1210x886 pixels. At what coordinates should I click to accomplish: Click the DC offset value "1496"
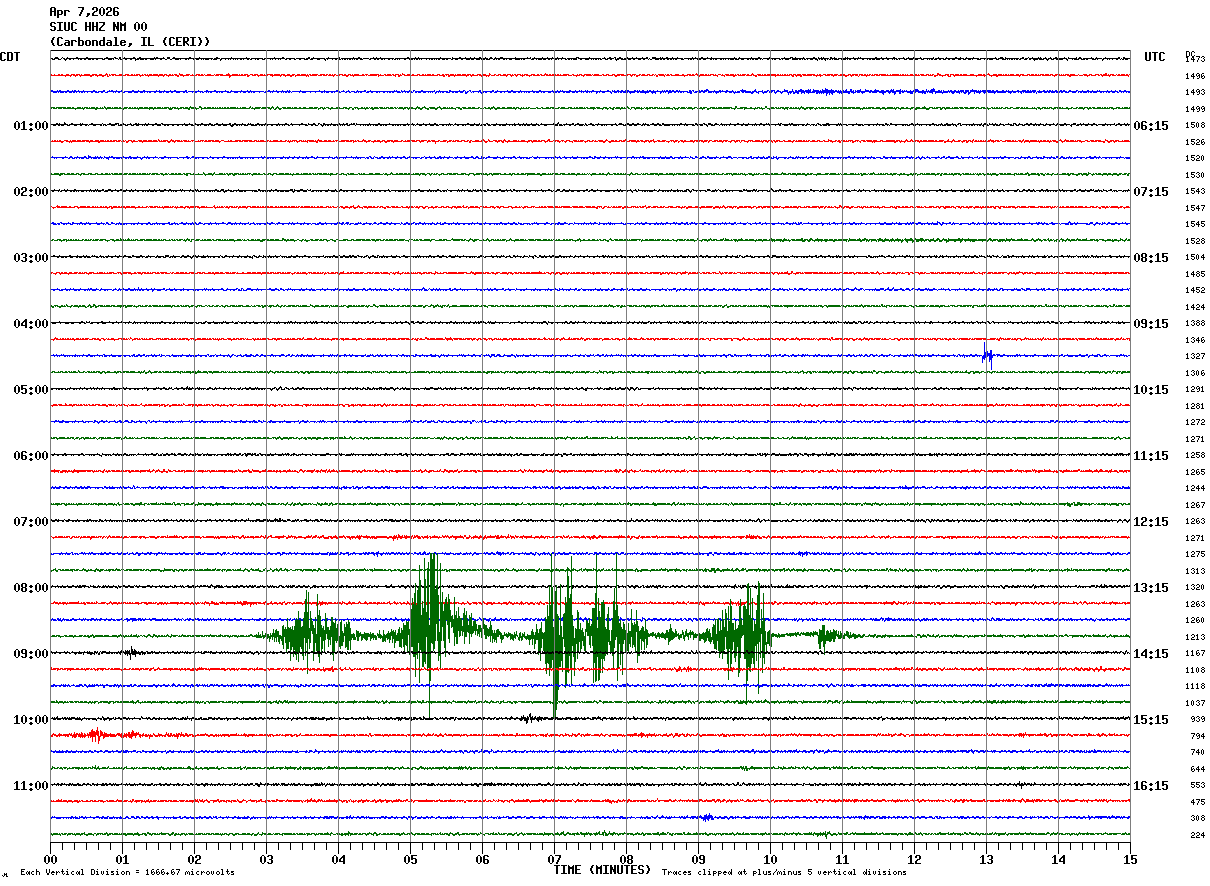click(x=1195, y=76)
